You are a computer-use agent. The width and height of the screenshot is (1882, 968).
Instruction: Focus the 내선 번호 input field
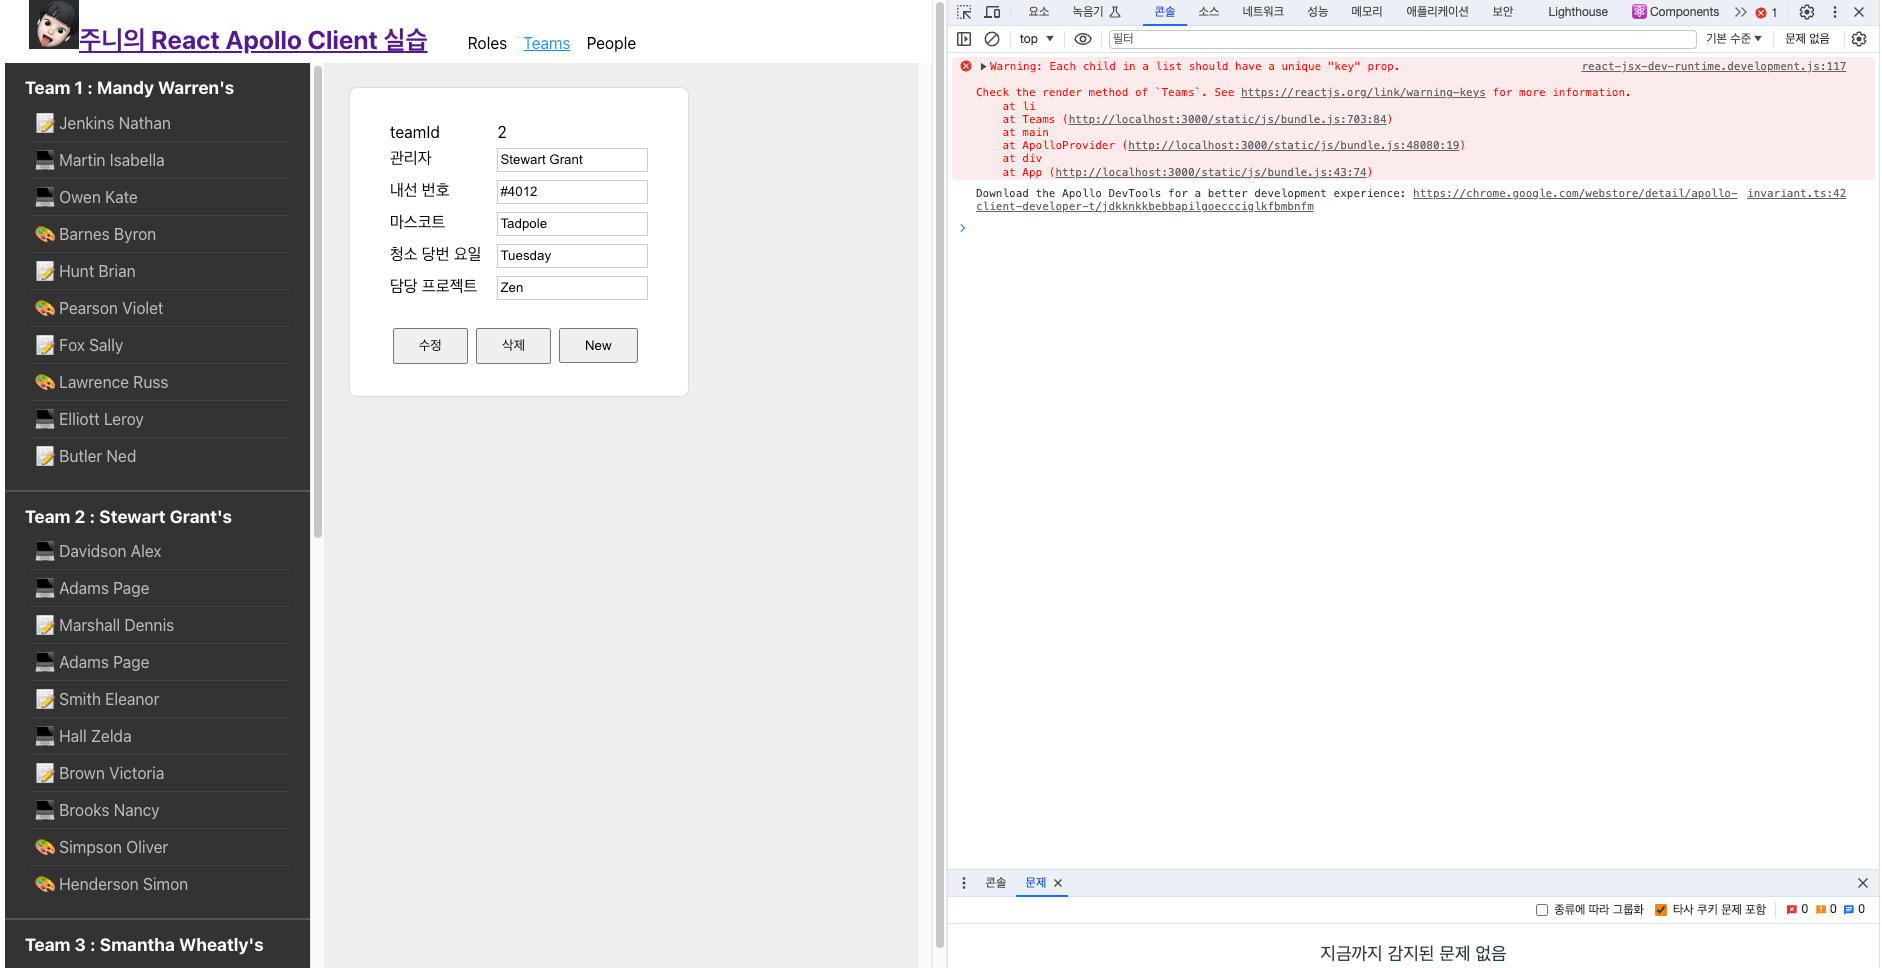point(572,192)
